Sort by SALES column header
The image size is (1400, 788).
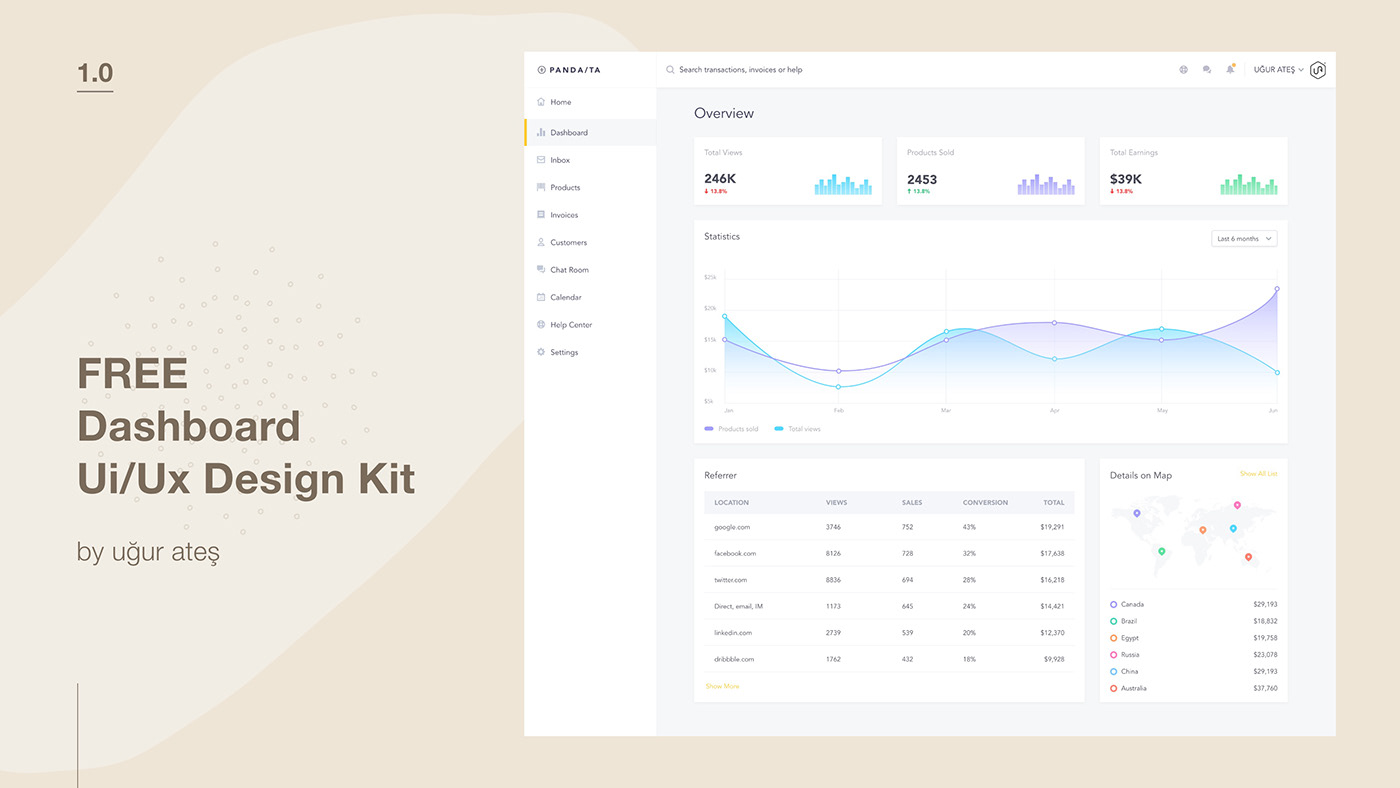pyautogui.click(x=912, y=502)
